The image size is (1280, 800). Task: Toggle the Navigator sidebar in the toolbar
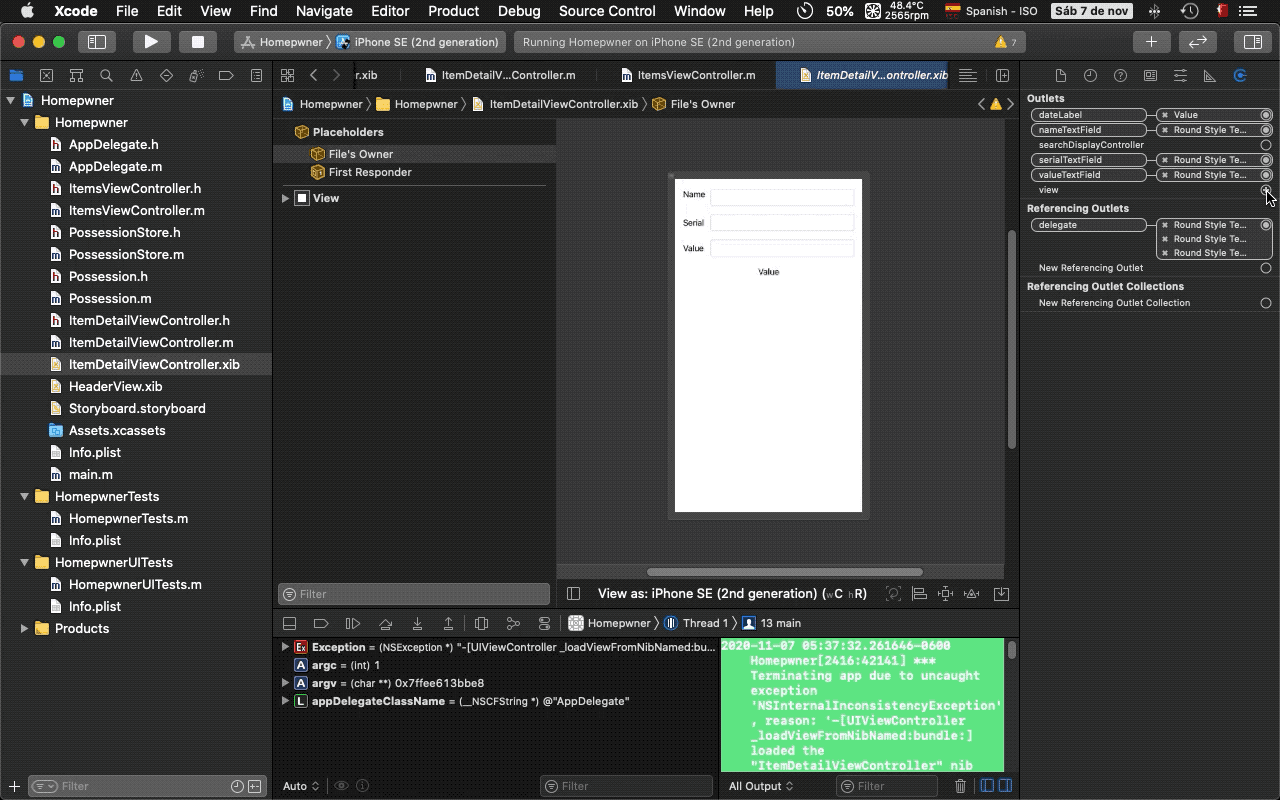(97, 42)
